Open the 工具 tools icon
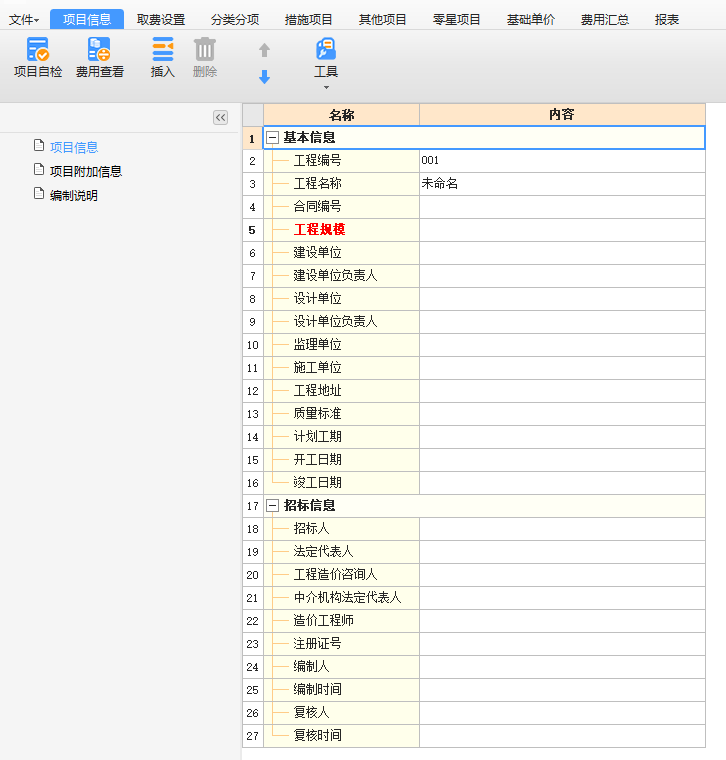Image resolution: width=726 pixels, height=760 pixels. [326, 49]
